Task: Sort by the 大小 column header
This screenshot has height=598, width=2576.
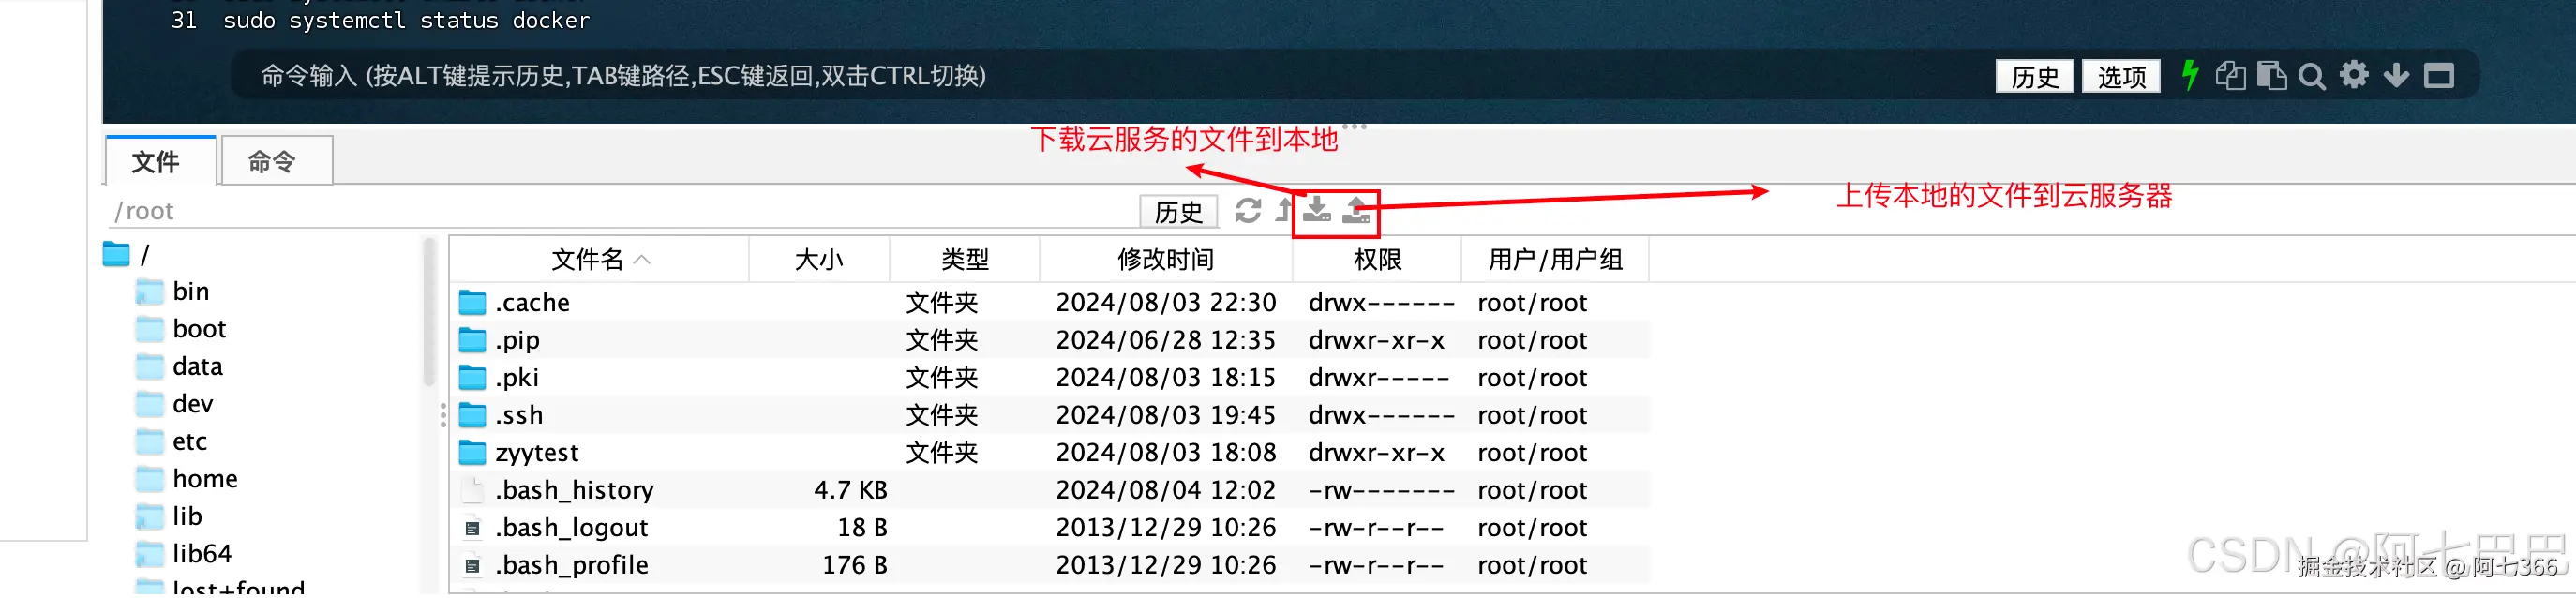Action: click(x=819, y=260)
